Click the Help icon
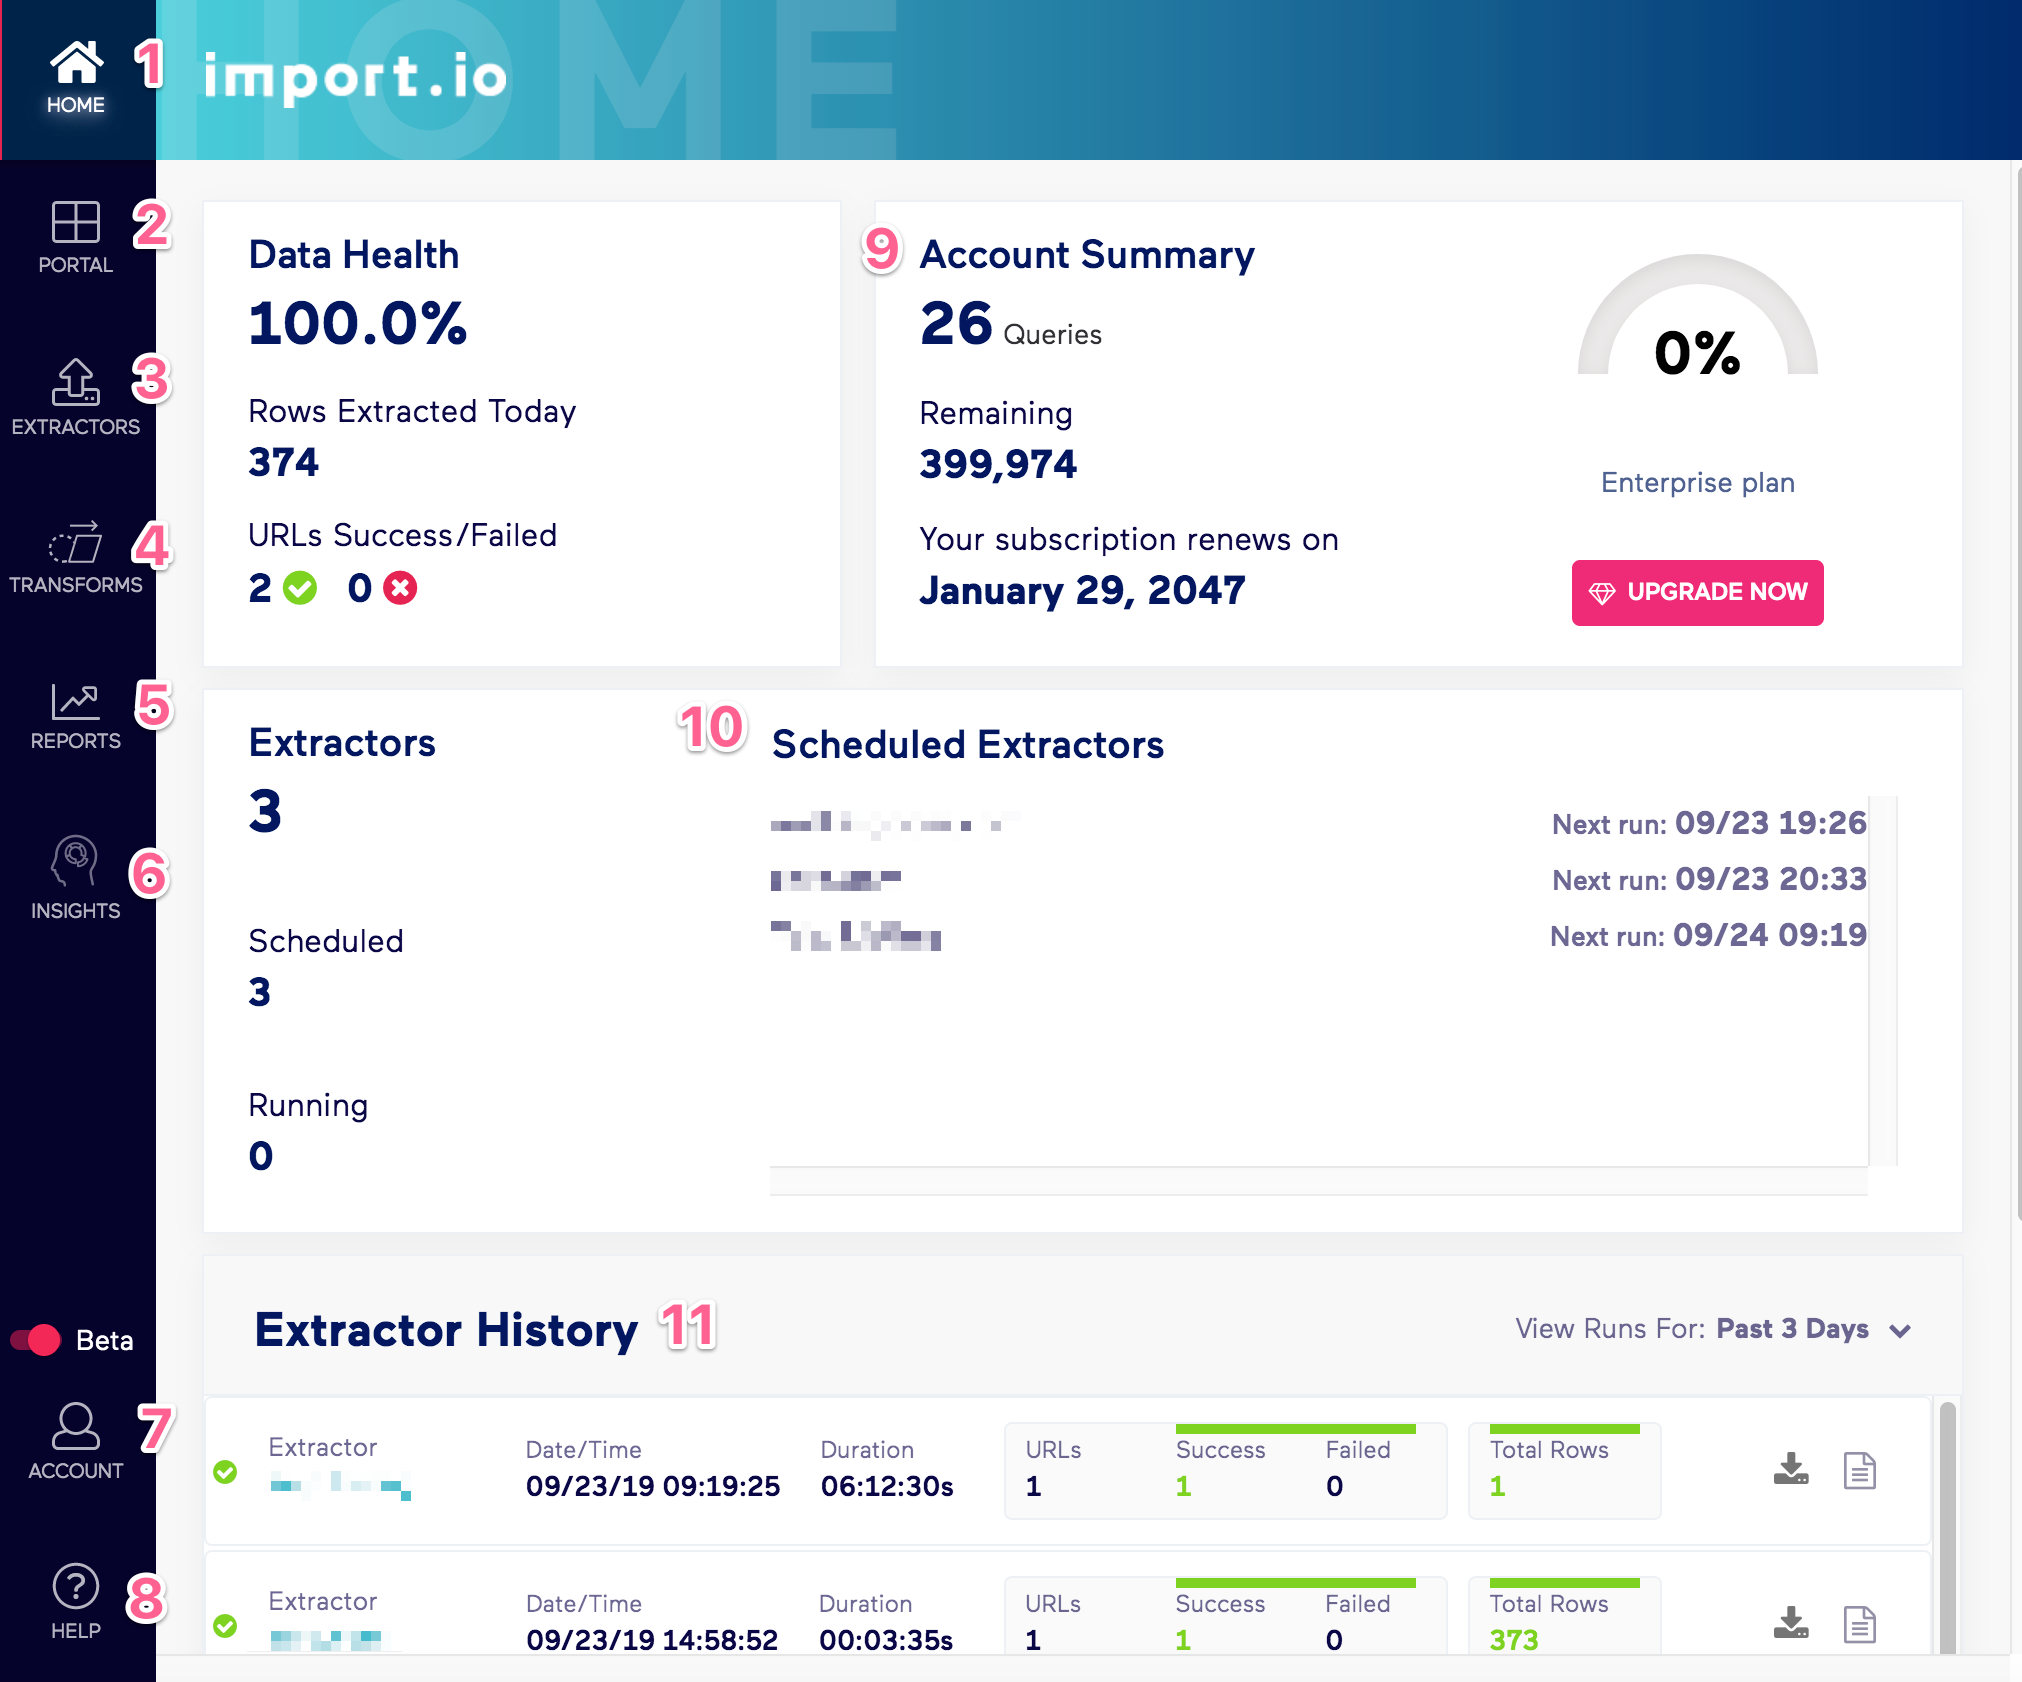This screenshot has height=1682, width=2022. [75, 1586]
